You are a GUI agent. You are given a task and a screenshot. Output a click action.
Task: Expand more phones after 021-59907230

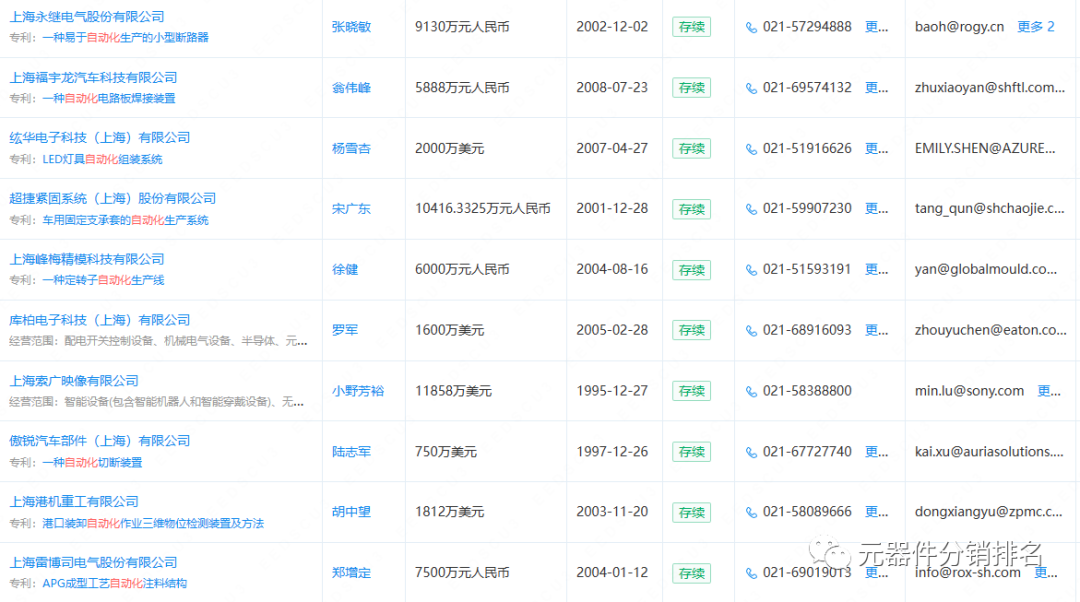[877, 208]
